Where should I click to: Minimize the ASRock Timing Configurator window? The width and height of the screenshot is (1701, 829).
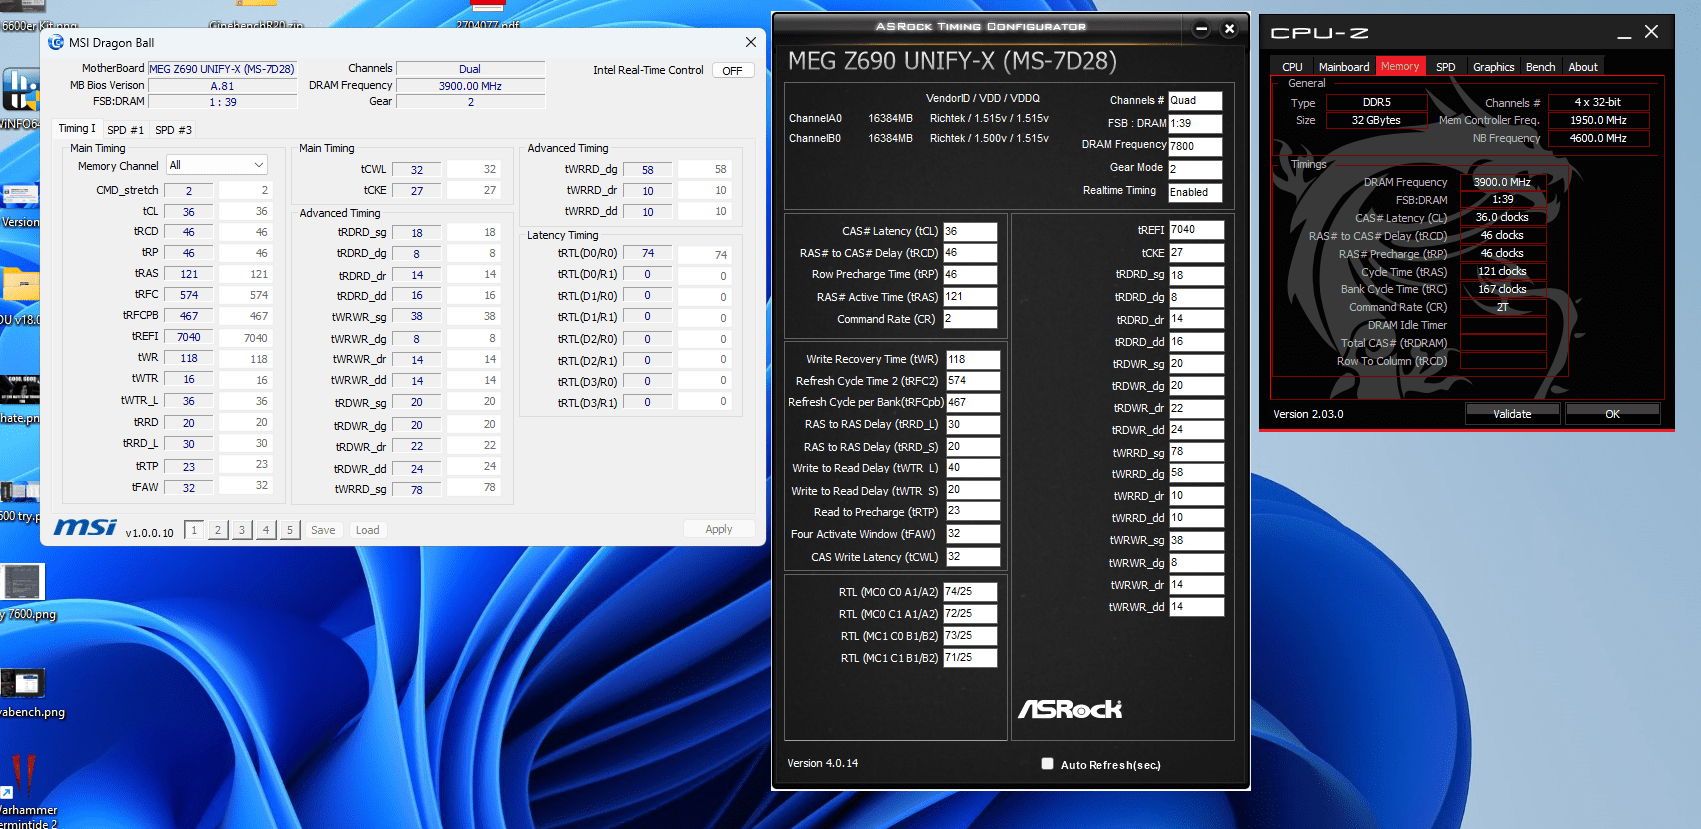(x=1202, y=29)
